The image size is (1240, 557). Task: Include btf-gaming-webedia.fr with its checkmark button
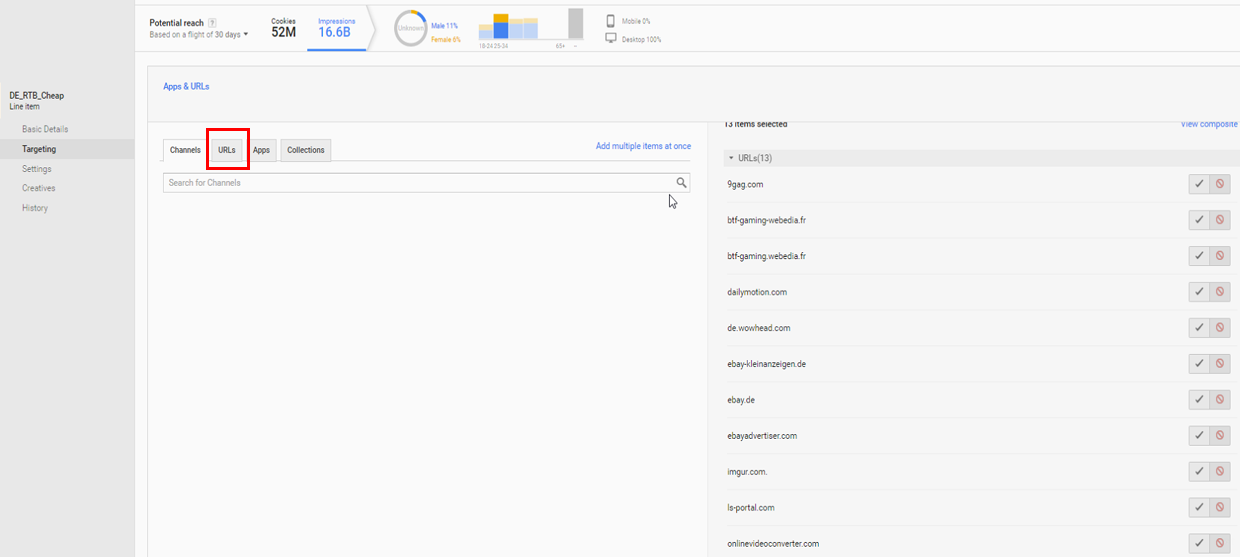[1199, 220]
